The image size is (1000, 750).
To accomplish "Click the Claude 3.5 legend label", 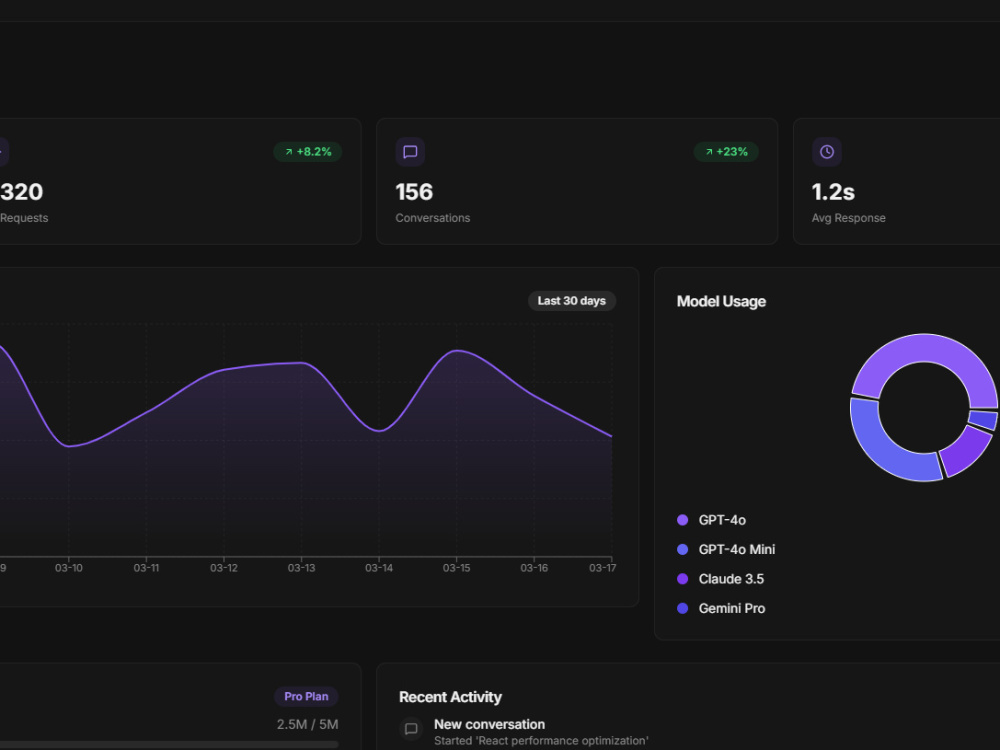I will (731, 579).
